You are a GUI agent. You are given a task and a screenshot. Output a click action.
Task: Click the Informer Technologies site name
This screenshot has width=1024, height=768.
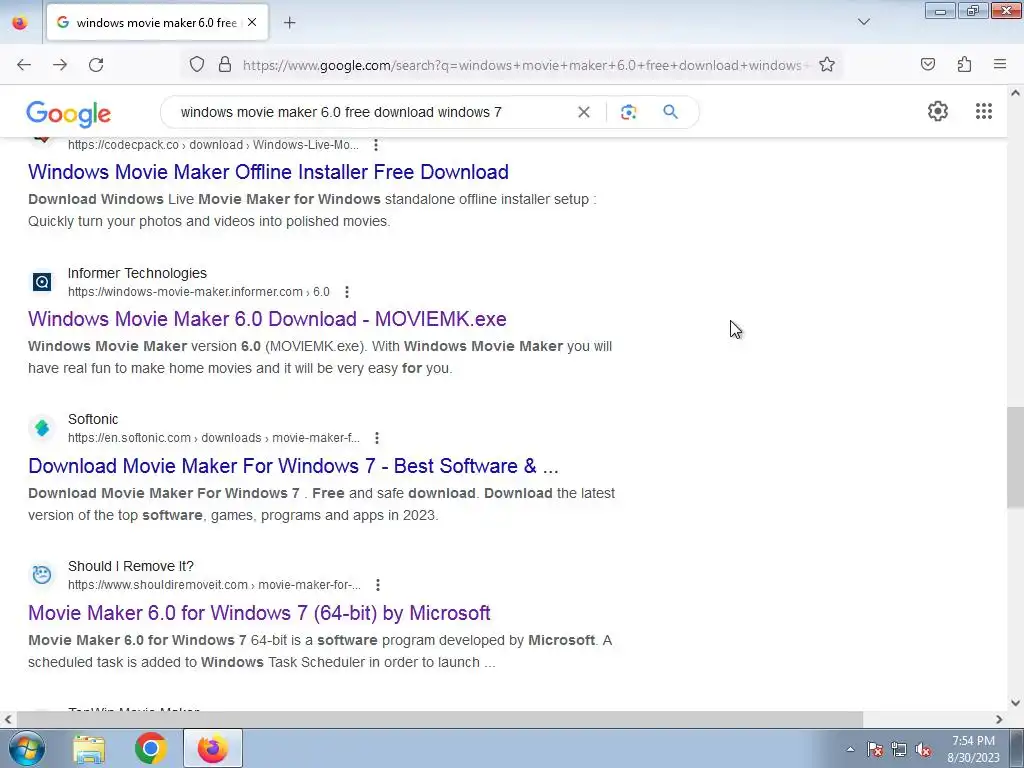click(137, 273)
